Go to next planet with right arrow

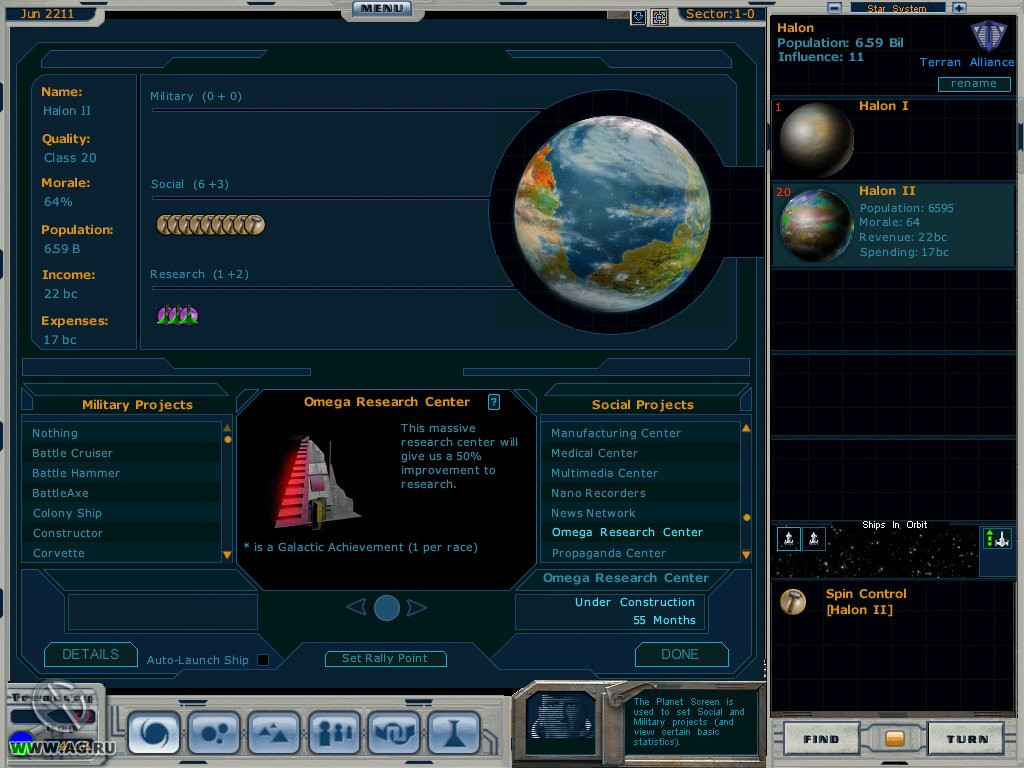pyautogui.click(x=417, y=607)
